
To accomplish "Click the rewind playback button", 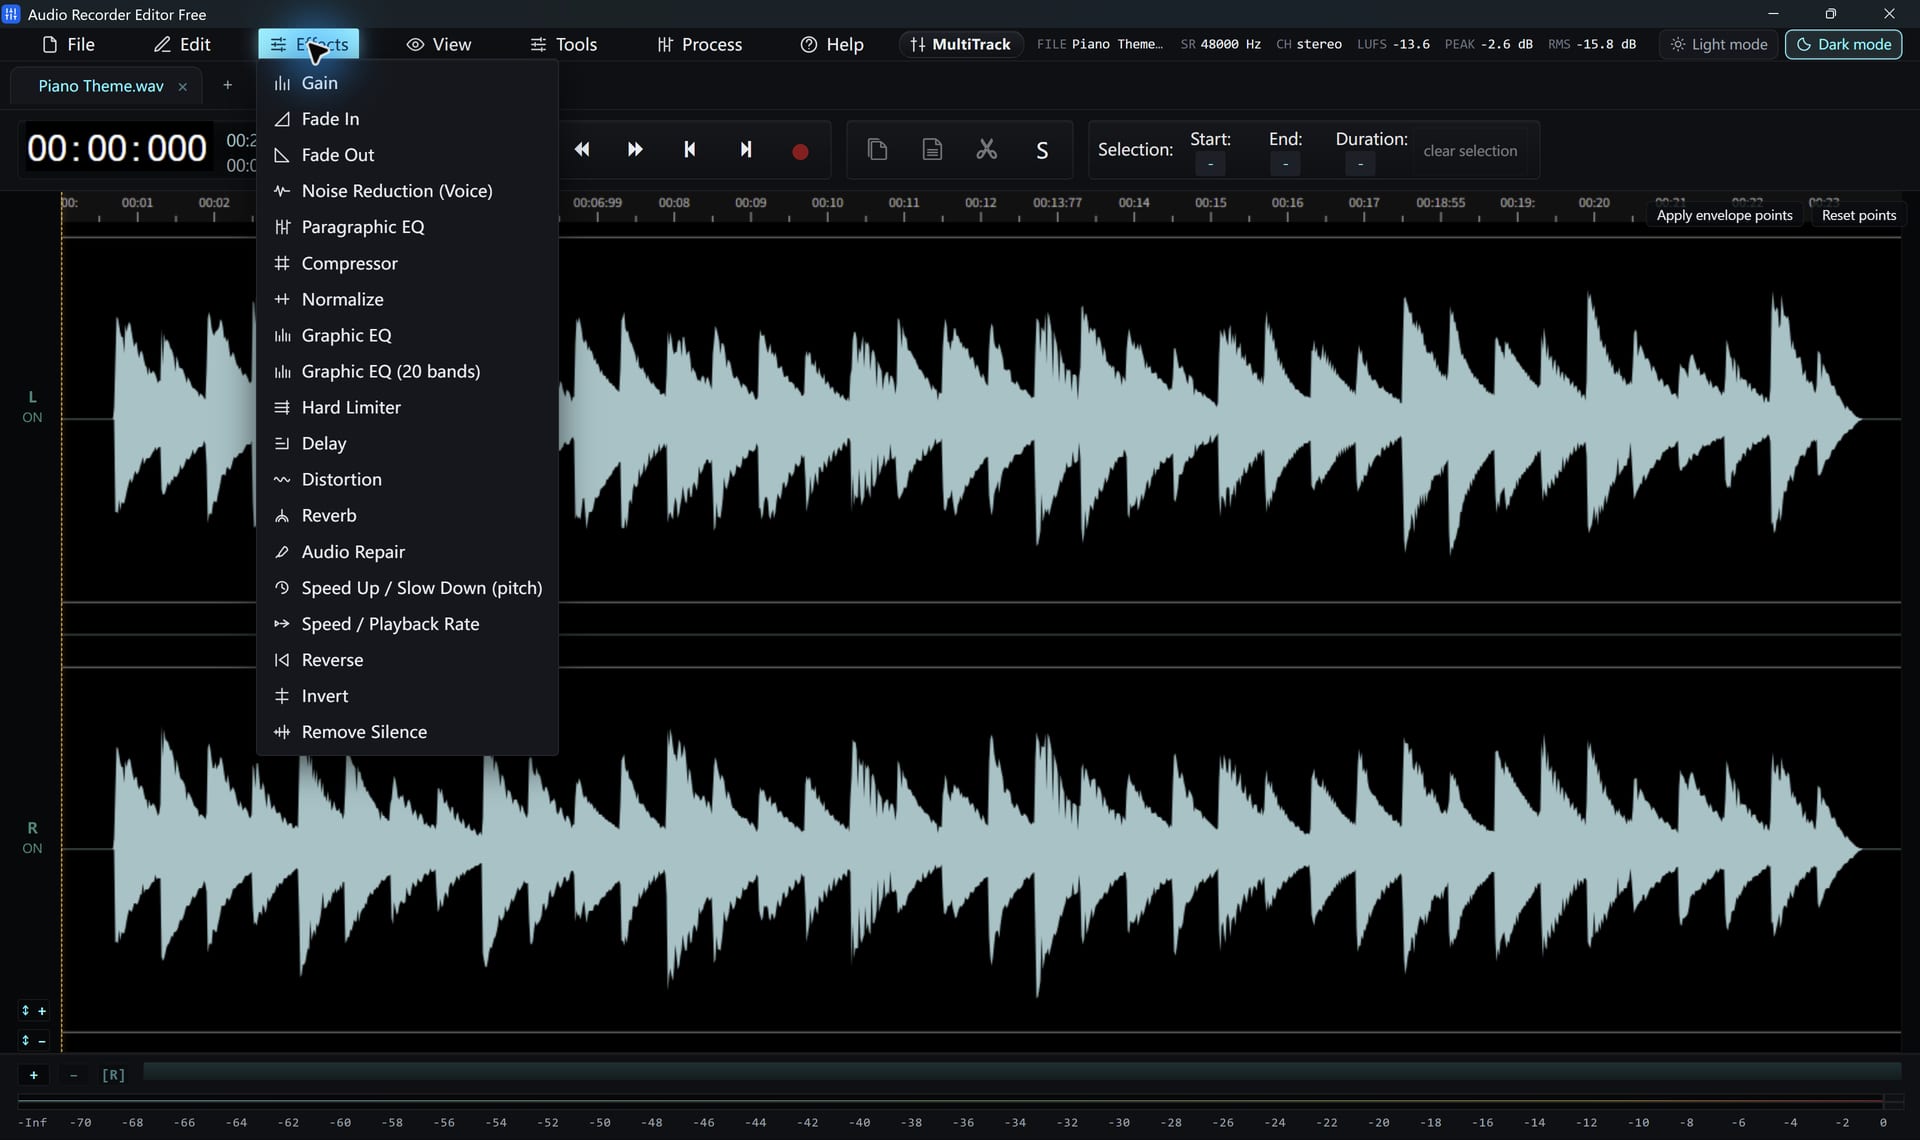I will point(582,150).
